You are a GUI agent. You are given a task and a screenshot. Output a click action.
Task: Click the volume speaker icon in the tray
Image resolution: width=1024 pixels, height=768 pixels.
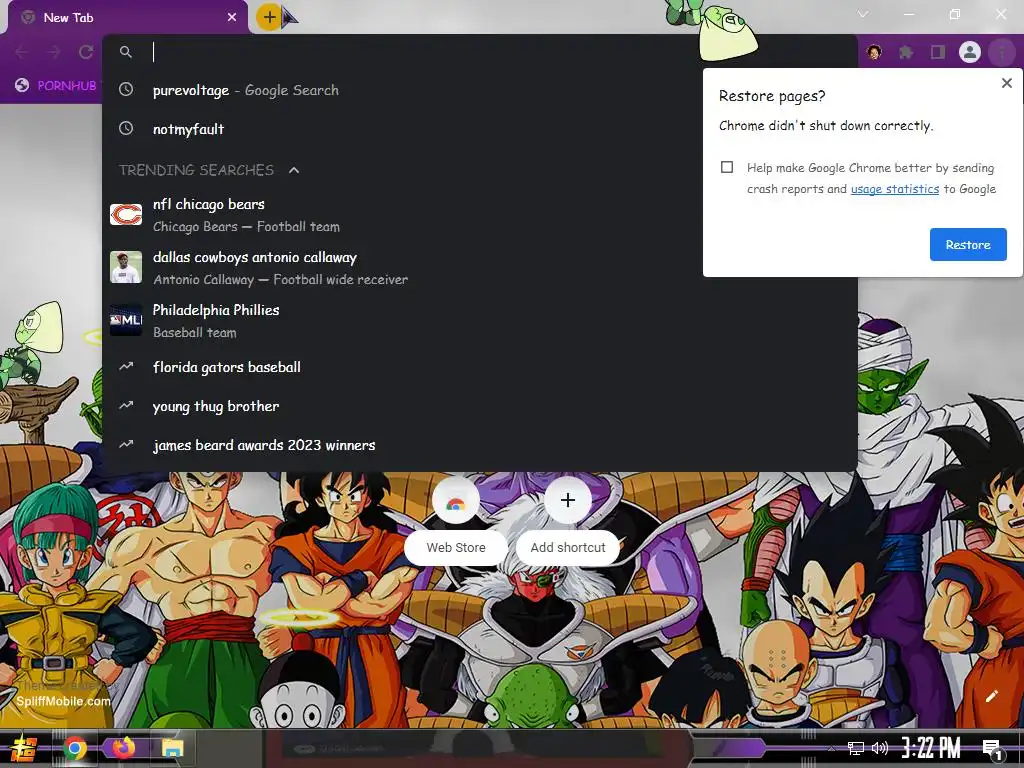[x=880, y=748]
